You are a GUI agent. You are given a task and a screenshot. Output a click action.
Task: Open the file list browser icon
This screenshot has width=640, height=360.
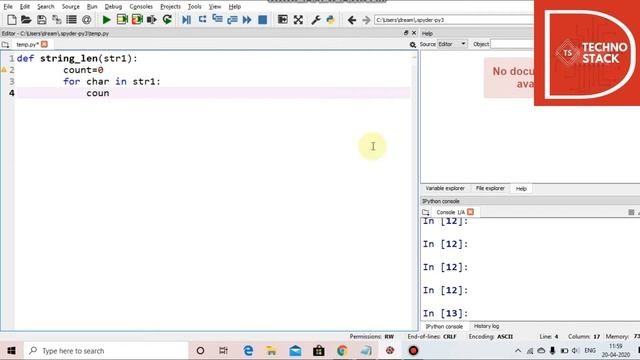71,20
